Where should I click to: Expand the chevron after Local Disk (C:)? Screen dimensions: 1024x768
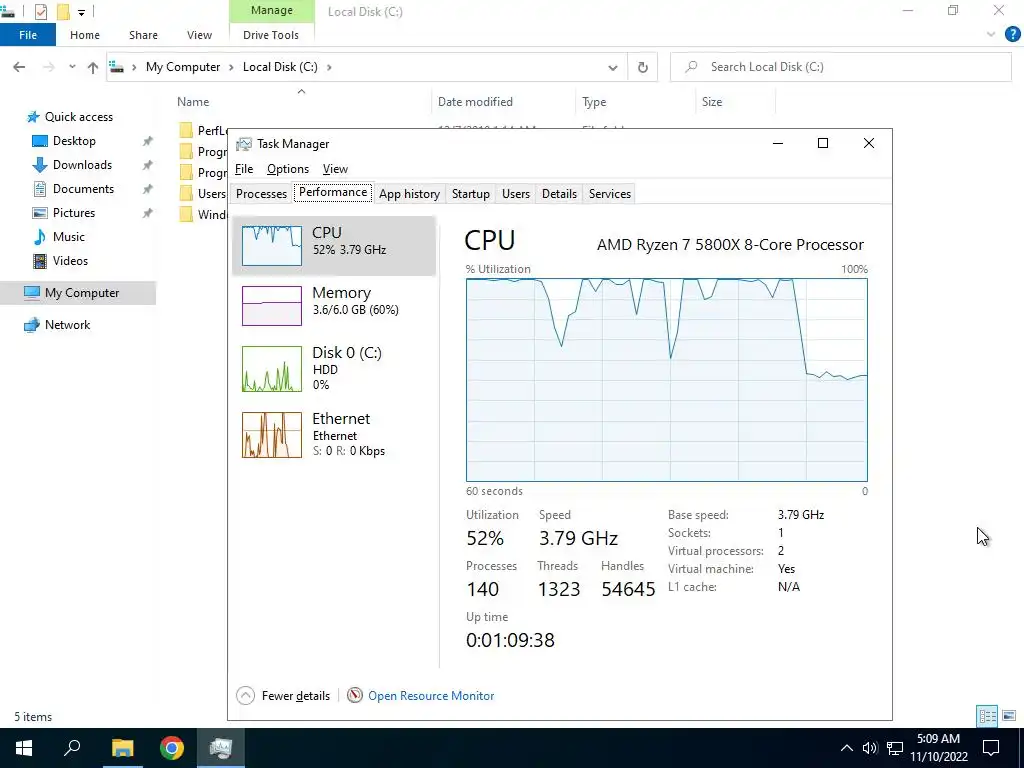coord(329,67)
